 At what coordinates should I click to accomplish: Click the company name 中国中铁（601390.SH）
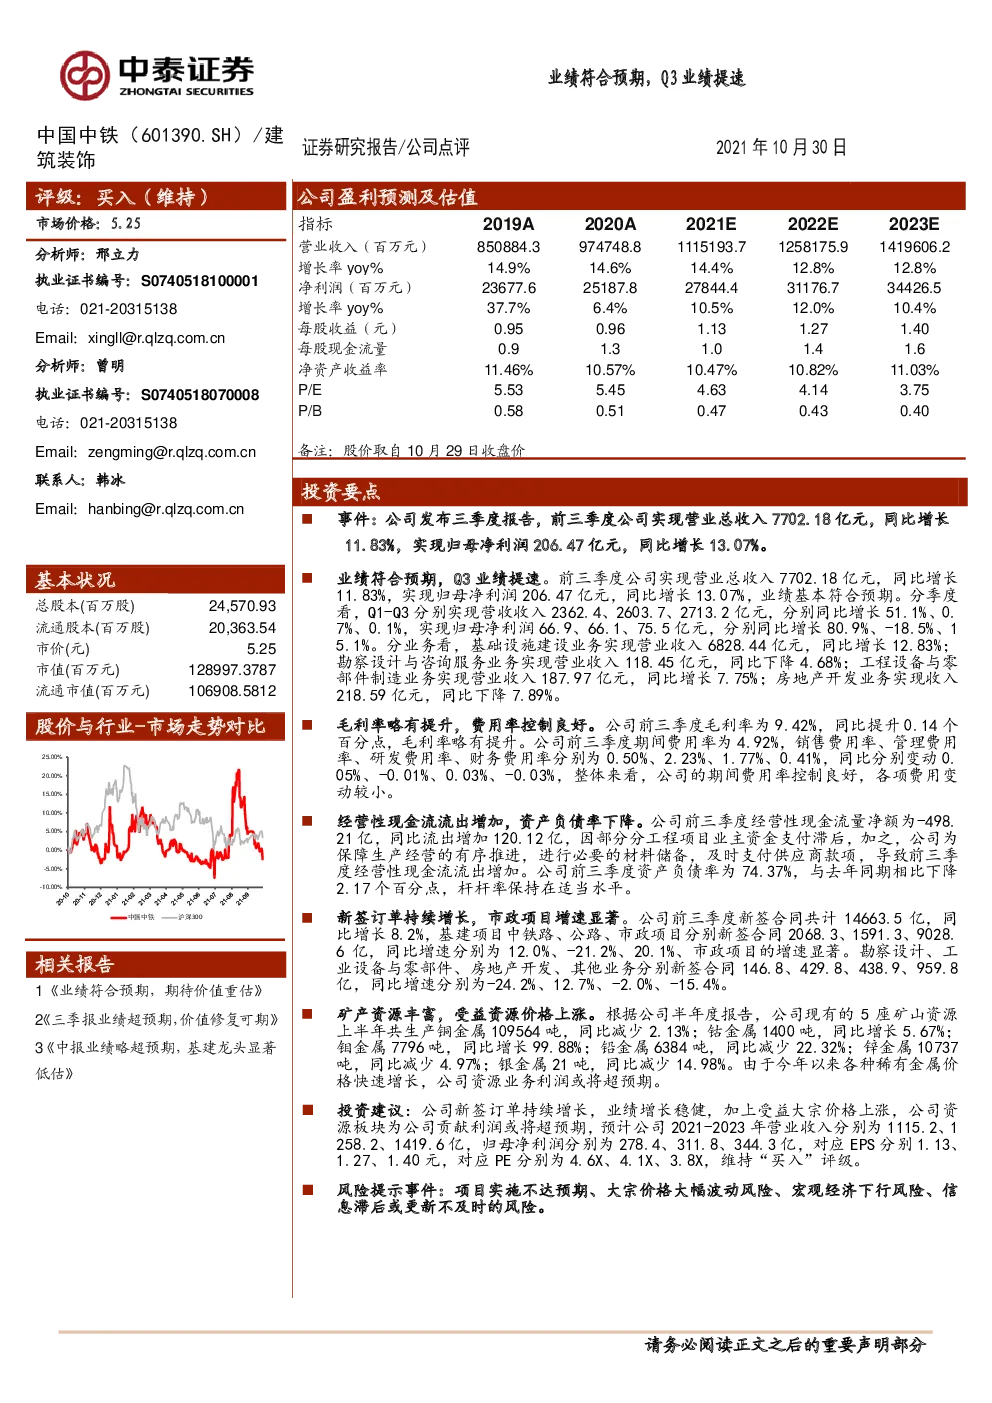pyautogui.click(x=140, y=135)
